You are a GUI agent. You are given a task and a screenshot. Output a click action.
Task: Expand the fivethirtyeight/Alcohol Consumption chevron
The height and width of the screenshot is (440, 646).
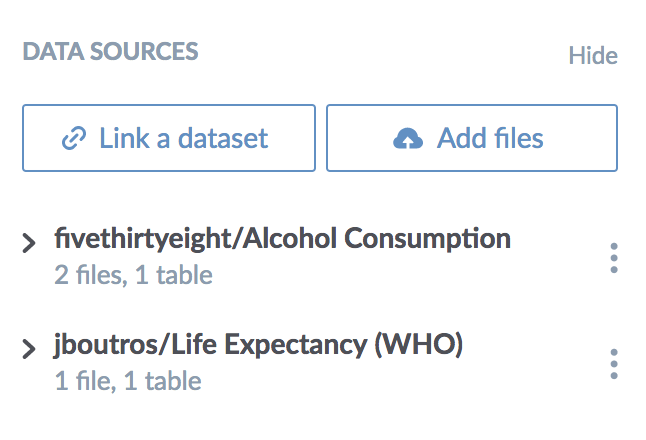coord(29,243)
